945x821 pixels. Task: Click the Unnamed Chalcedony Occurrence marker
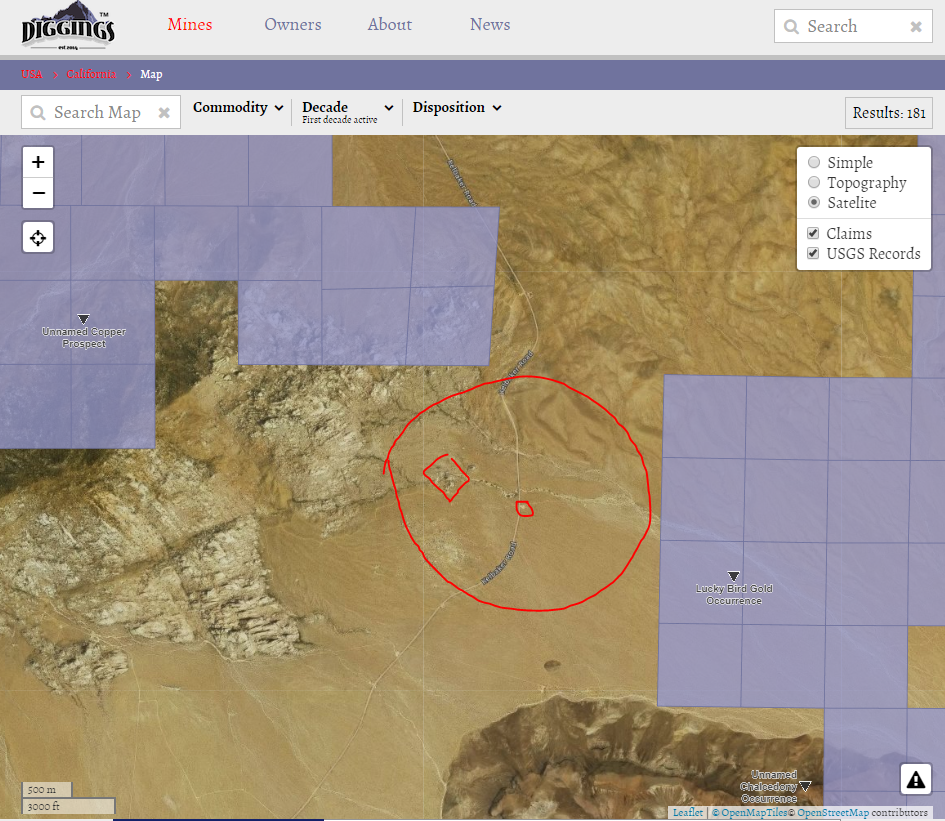coord(805,786)
